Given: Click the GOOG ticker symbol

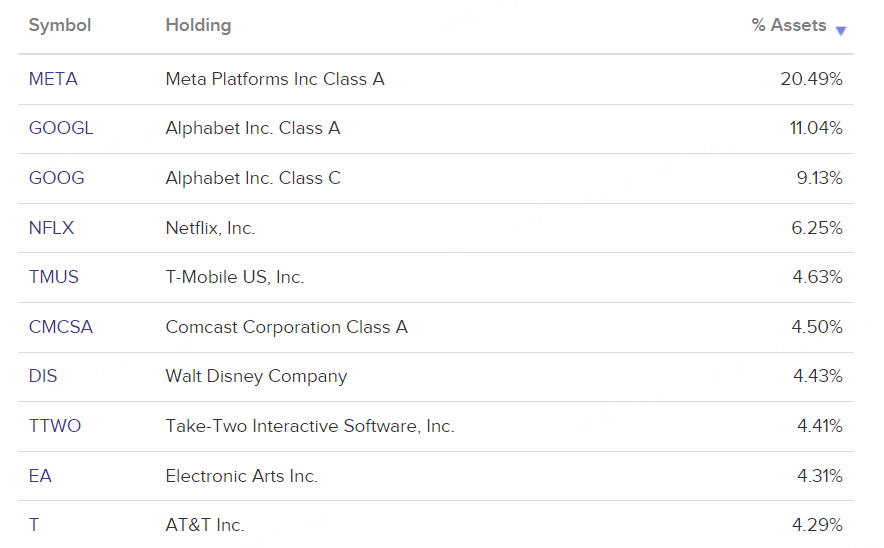Looking at the screenshot, I should point(57,178).
